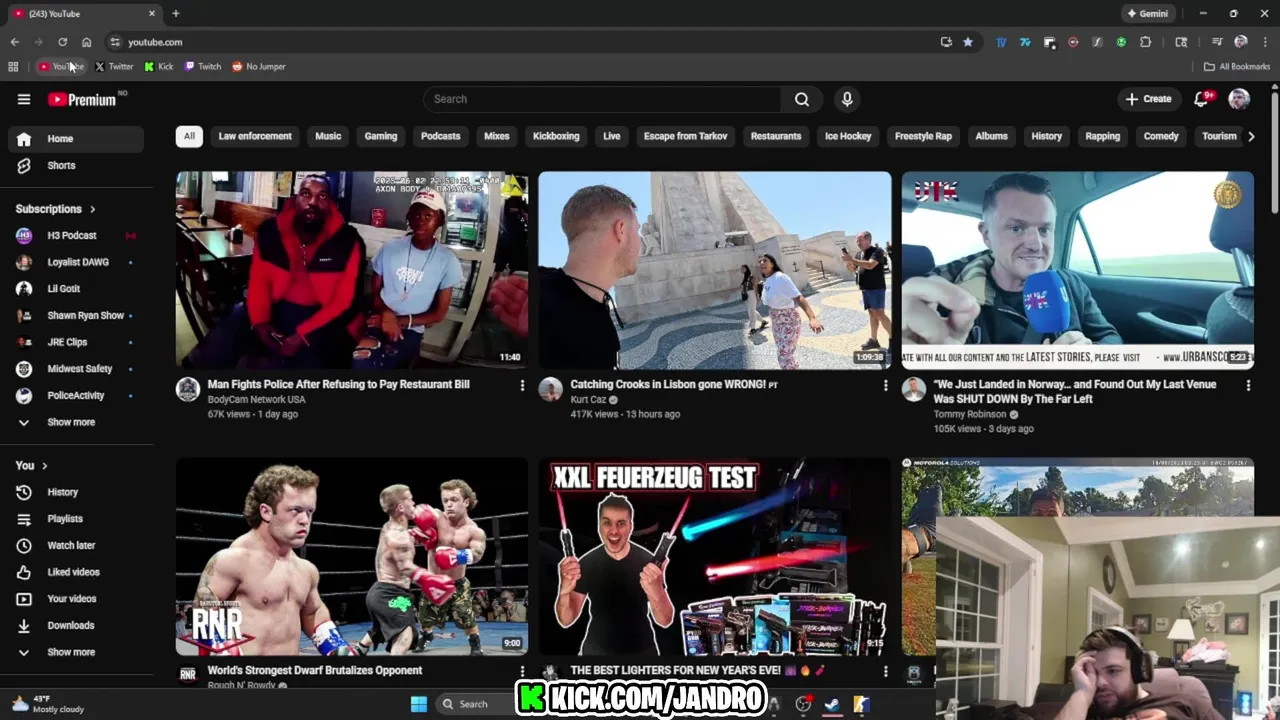Image resolution: width=1280 pixels, height=720 pixels.
Task: Open All Bookmarks folder
Action: point(1237,67)
